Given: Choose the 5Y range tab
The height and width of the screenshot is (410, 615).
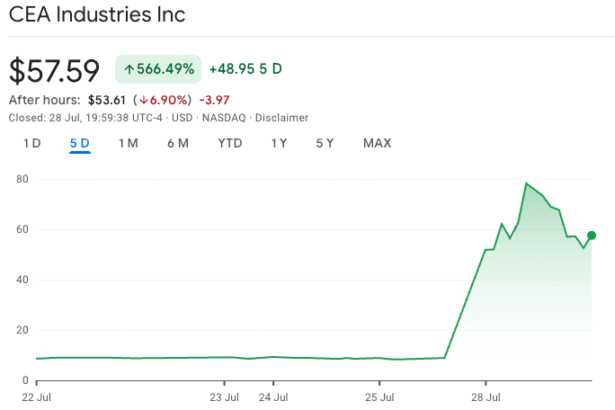Looking at the screenshot, I should pos(325,143).
